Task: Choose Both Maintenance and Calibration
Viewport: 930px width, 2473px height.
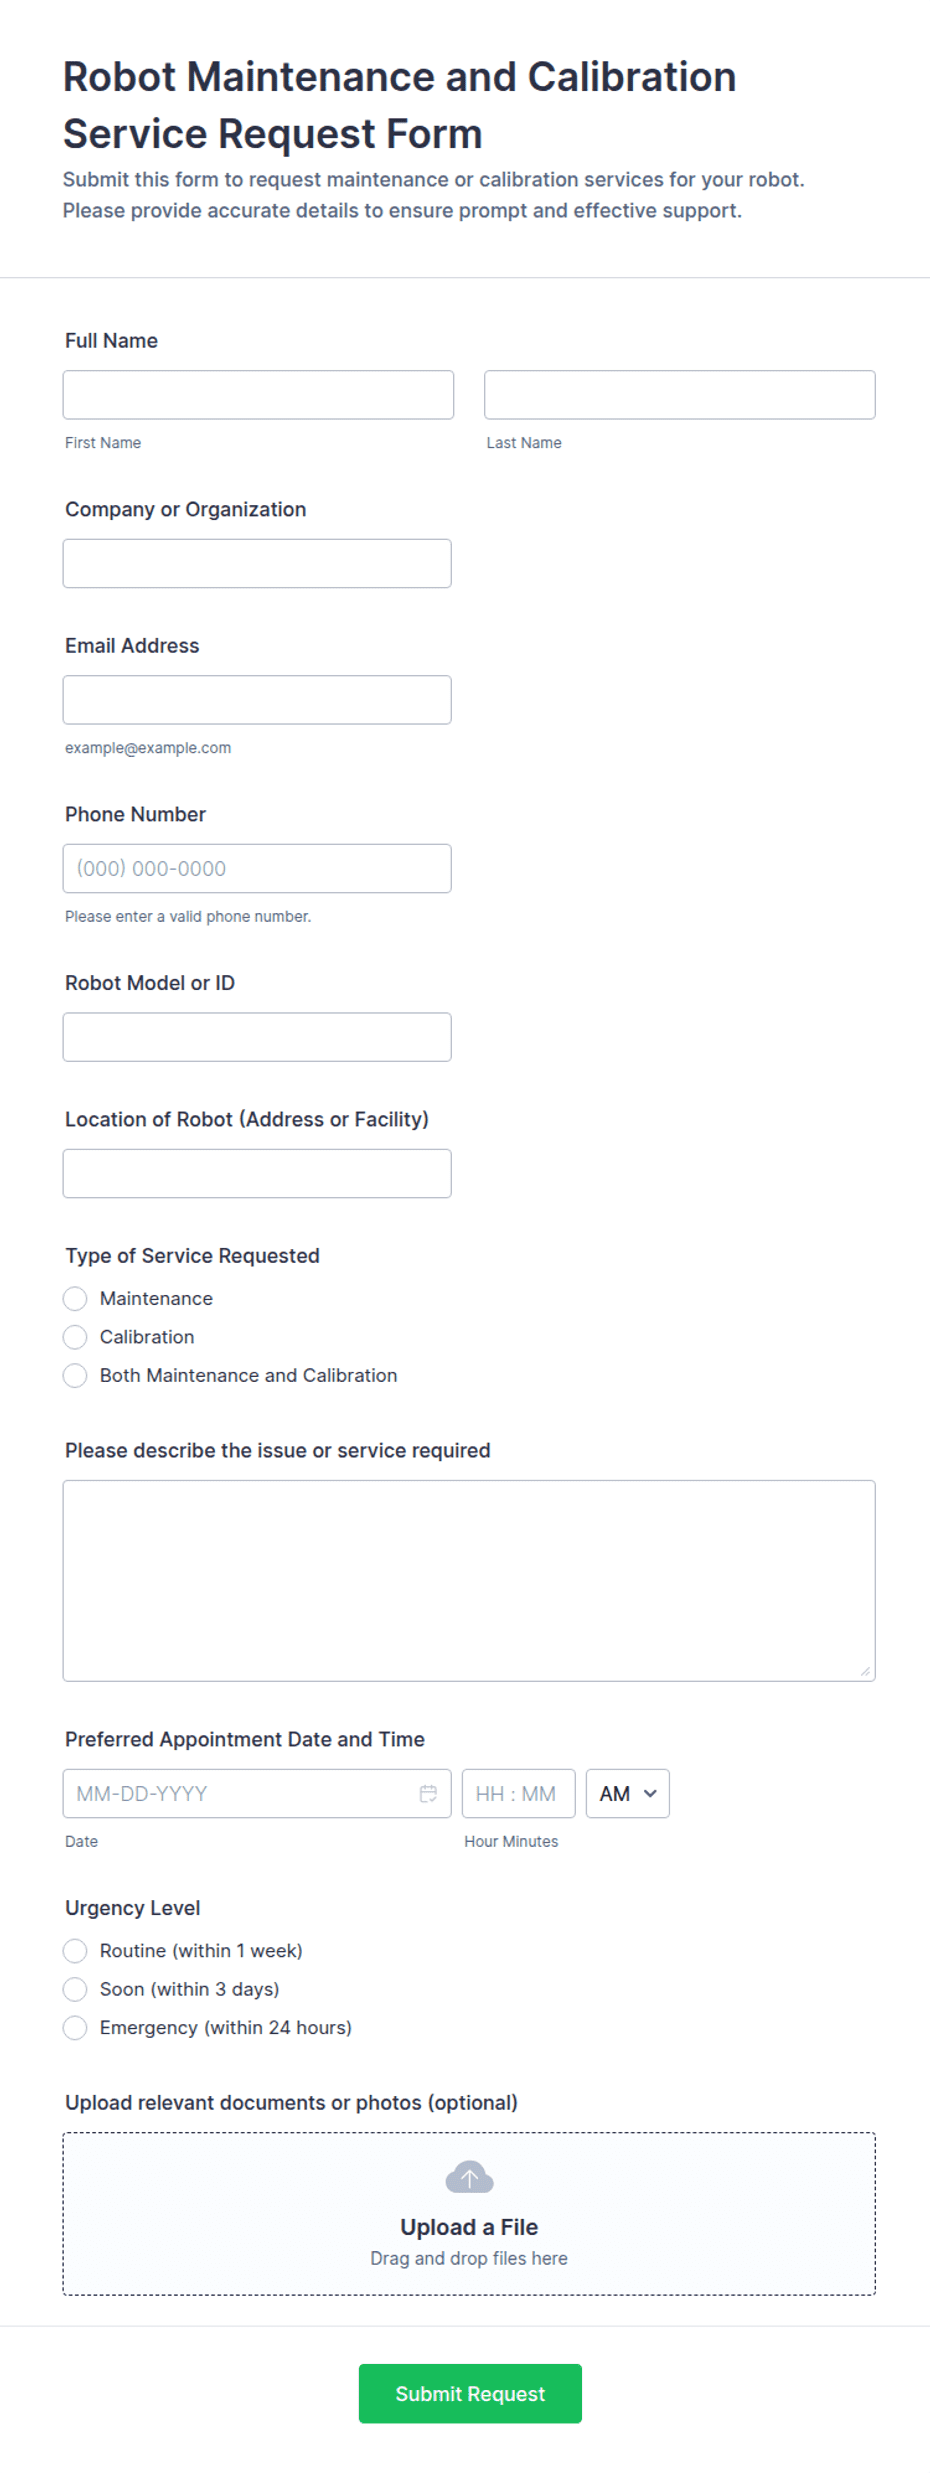Action: point(75,1375)
